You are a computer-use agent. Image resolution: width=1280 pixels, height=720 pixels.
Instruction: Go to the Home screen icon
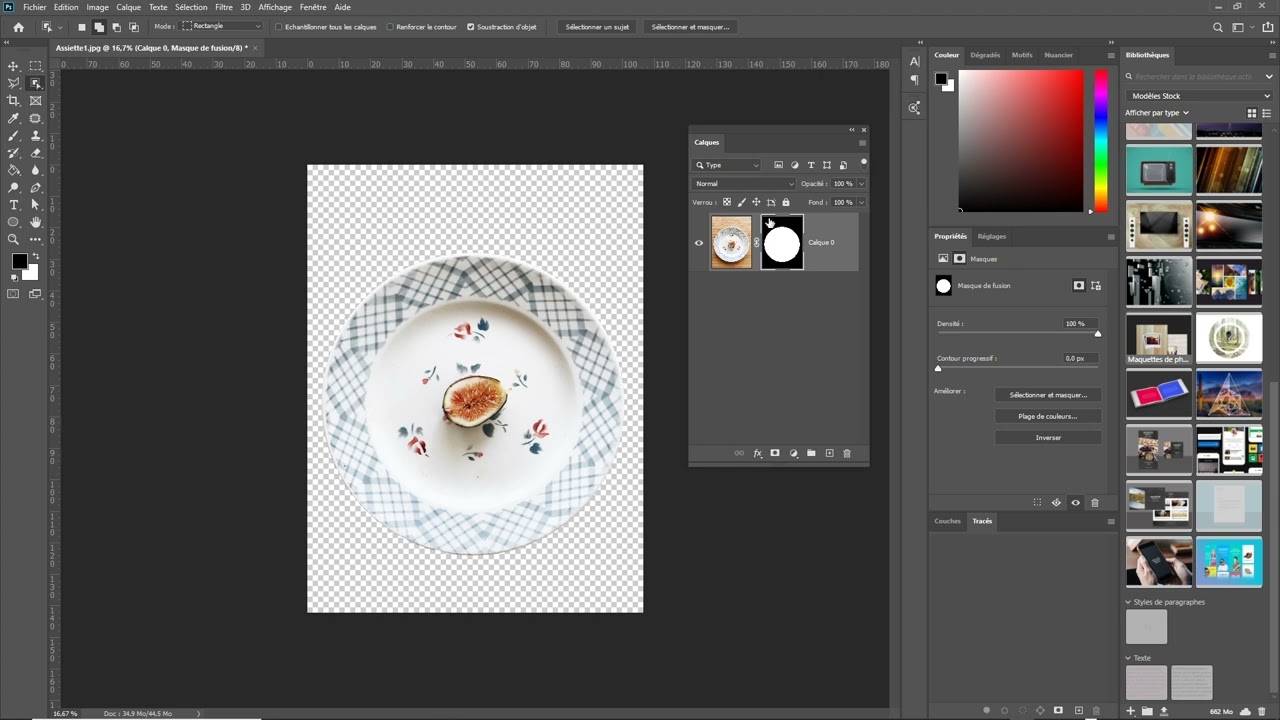pos(18,27)
